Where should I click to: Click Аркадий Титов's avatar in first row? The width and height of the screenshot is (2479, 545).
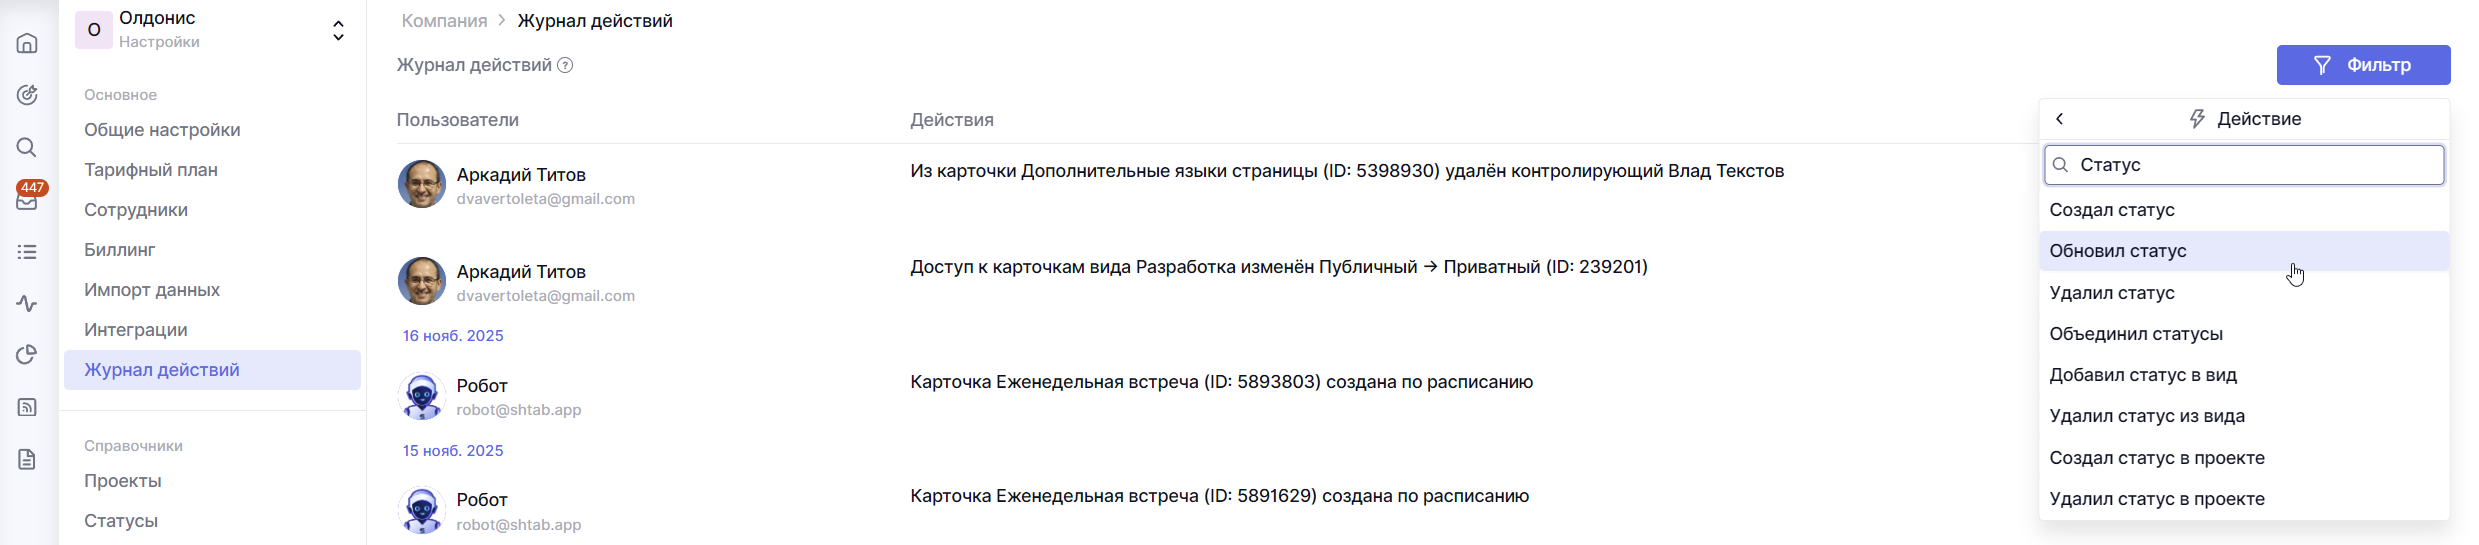[422, 184]
